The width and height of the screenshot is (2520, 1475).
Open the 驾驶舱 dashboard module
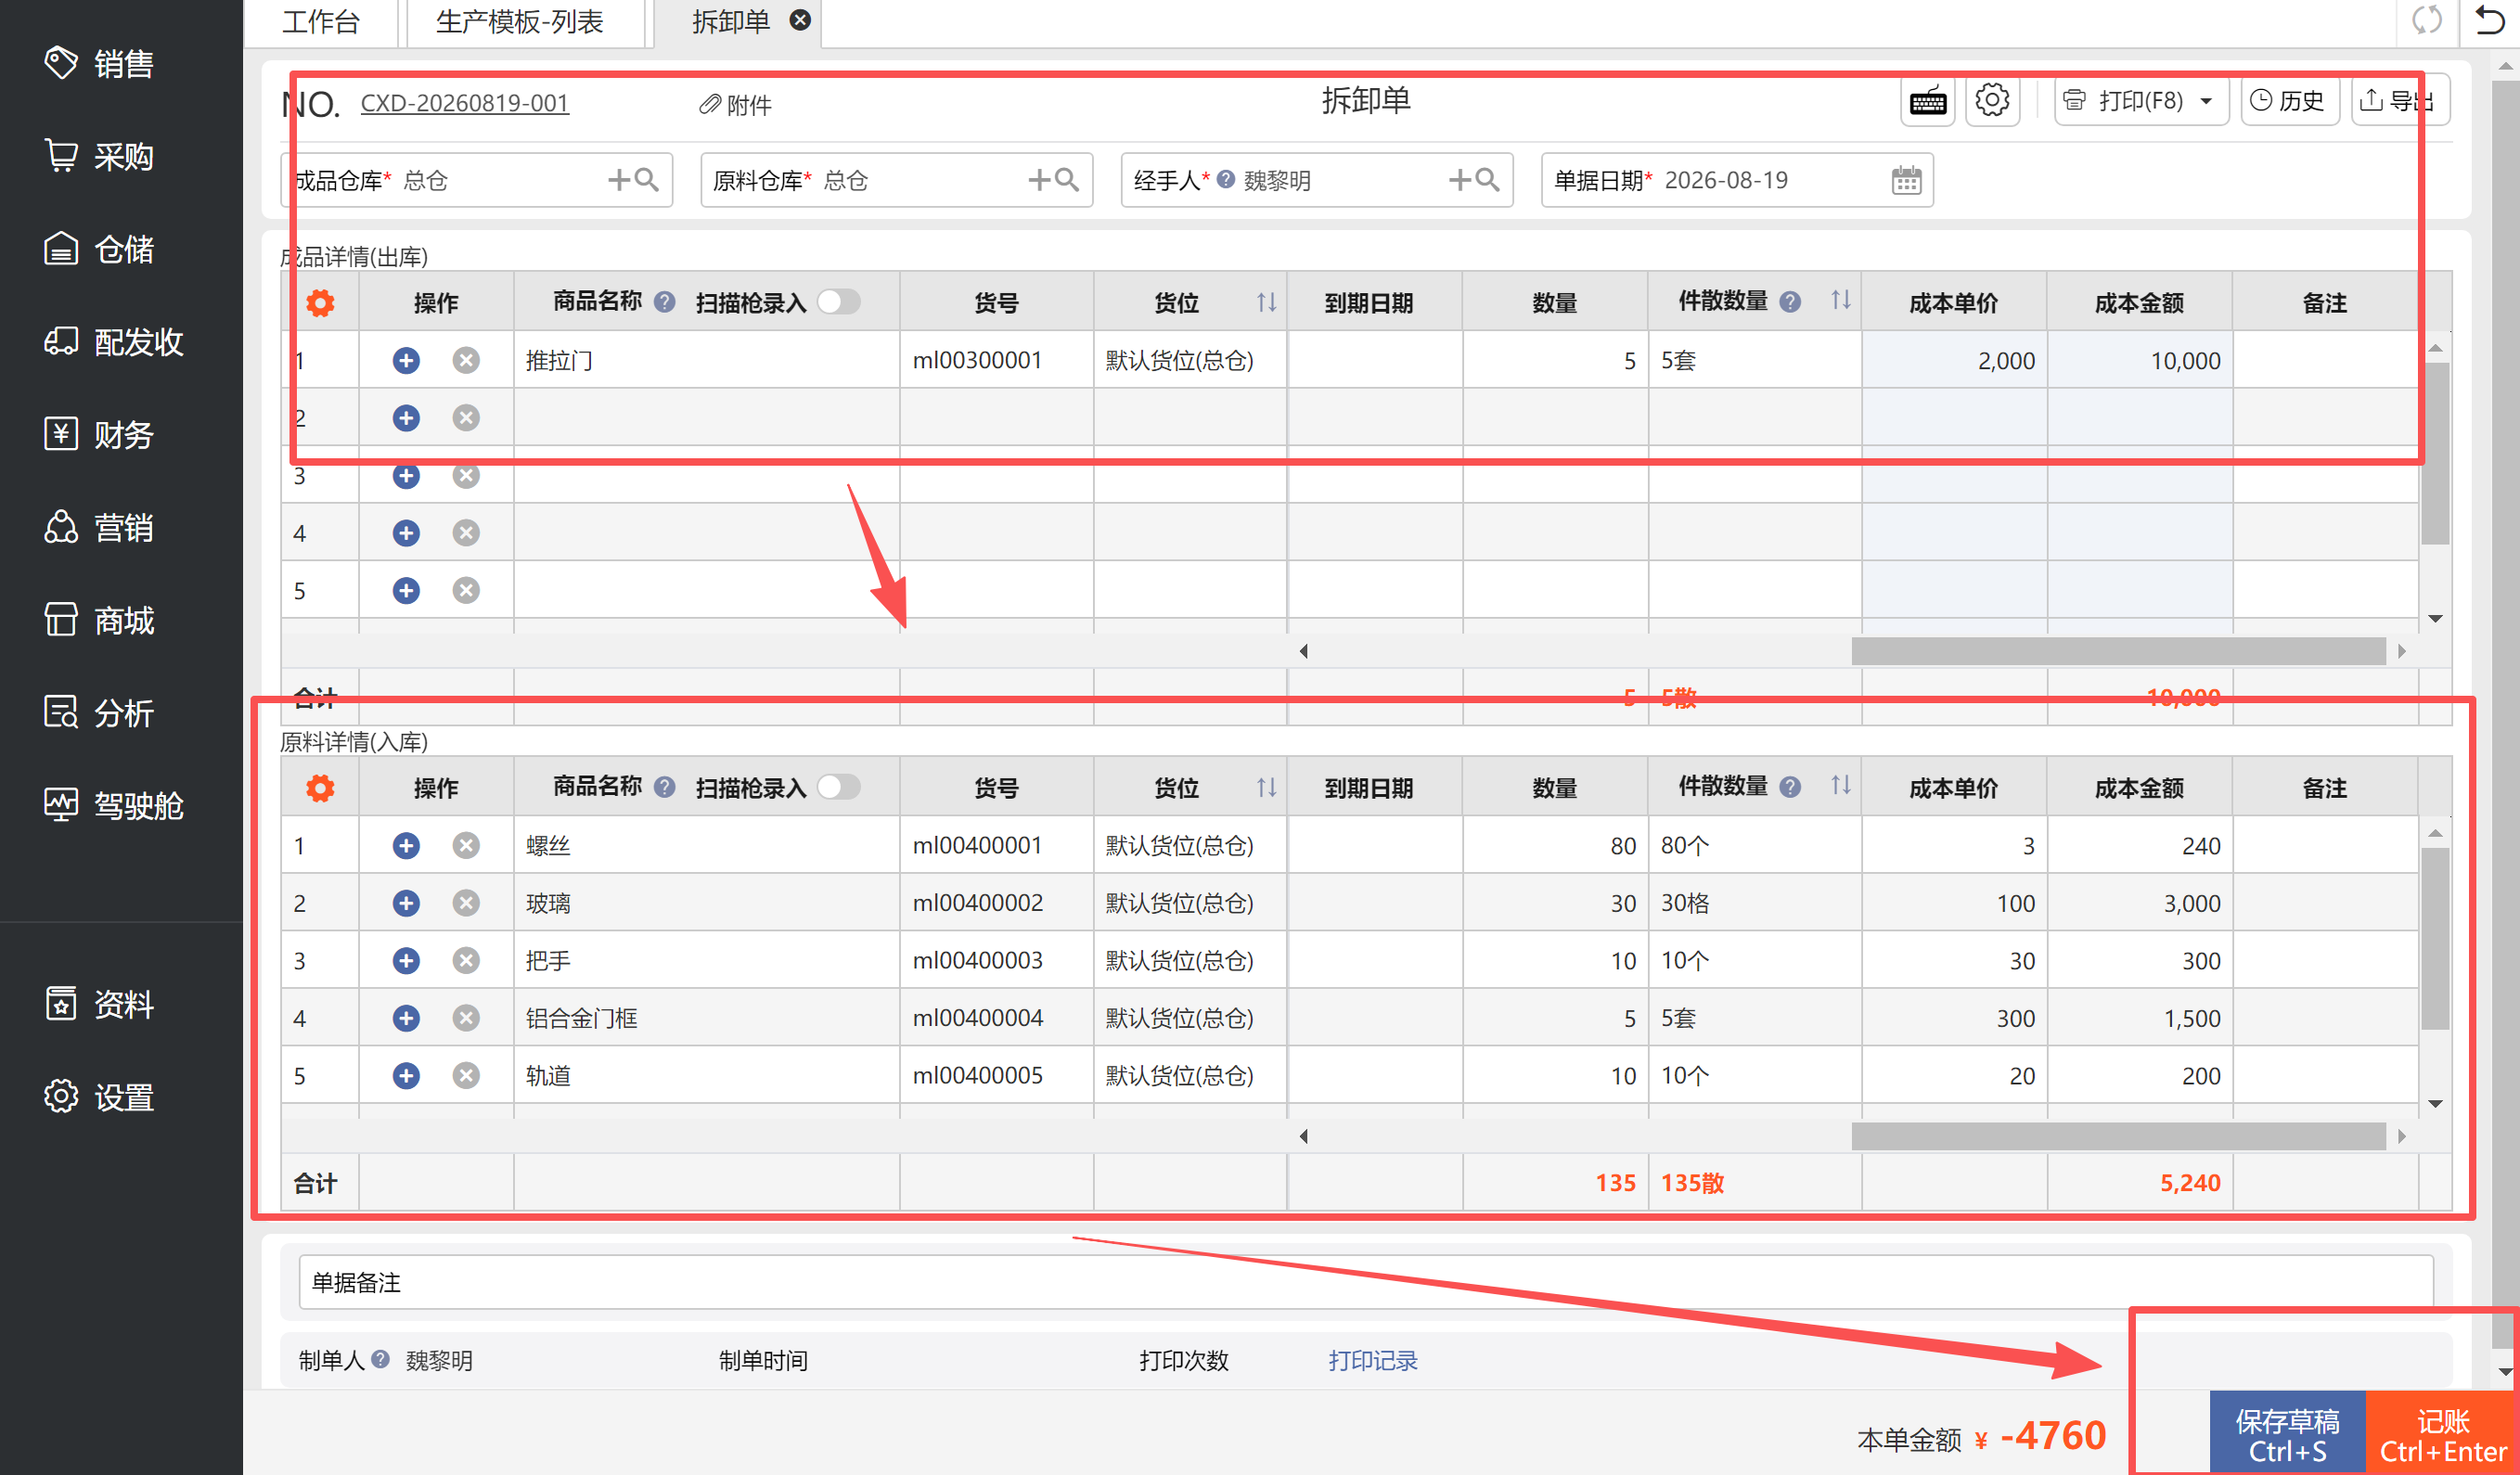[x=114, y=805]
